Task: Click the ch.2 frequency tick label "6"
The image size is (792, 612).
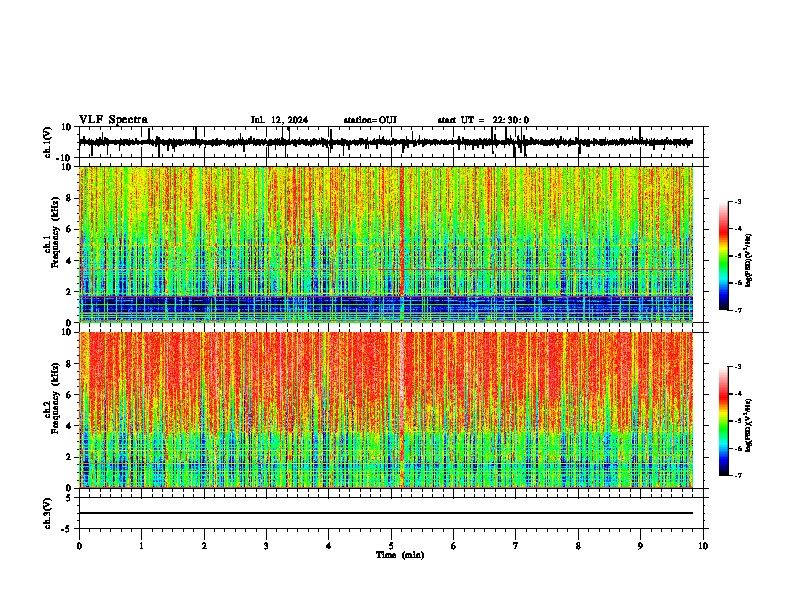Action: pyautogui.click(x=70, y=394)
